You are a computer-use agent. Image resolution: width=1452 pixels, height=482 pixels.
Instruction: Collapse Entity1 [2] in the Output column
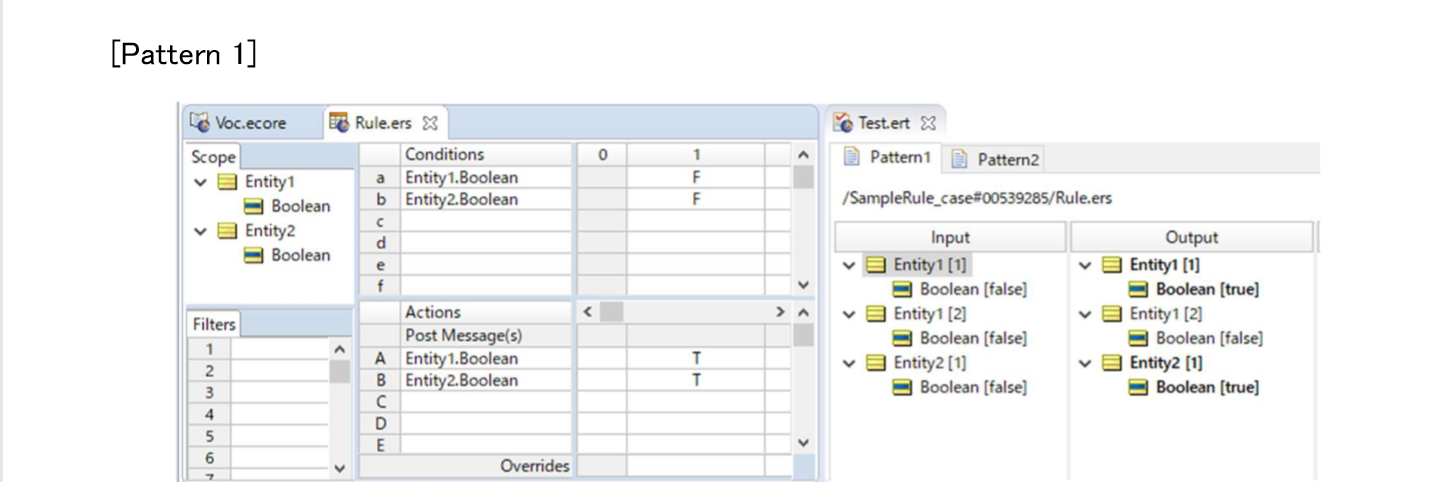point(1087,314)
